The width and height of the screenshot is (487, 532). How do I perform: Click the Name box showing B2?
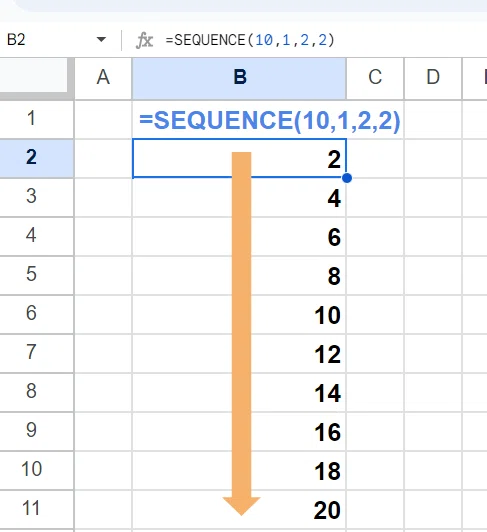click(56, 40)
